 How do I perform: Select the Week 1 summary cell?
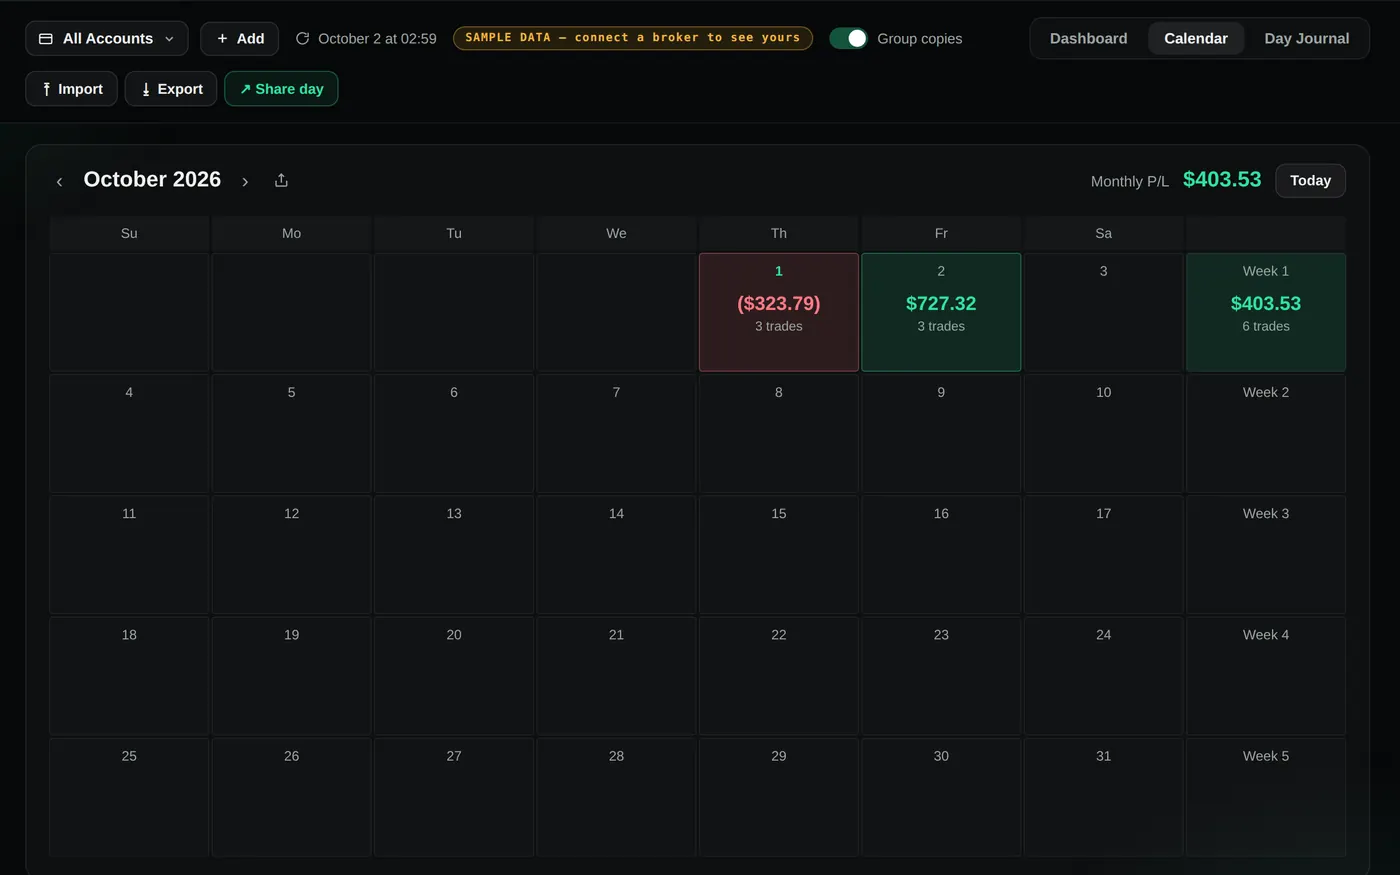pyautogui.click(x=1266, y=312)
